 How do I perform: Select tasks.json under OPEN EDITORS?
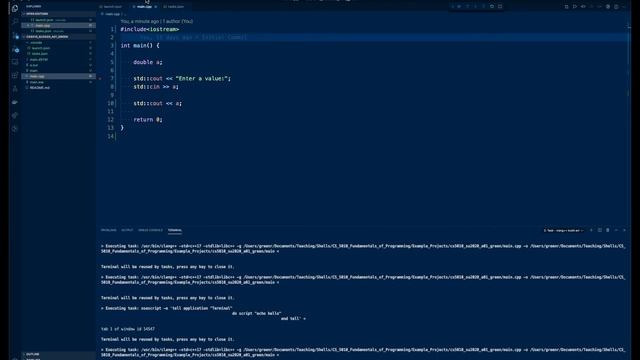(x=58, y=31)
